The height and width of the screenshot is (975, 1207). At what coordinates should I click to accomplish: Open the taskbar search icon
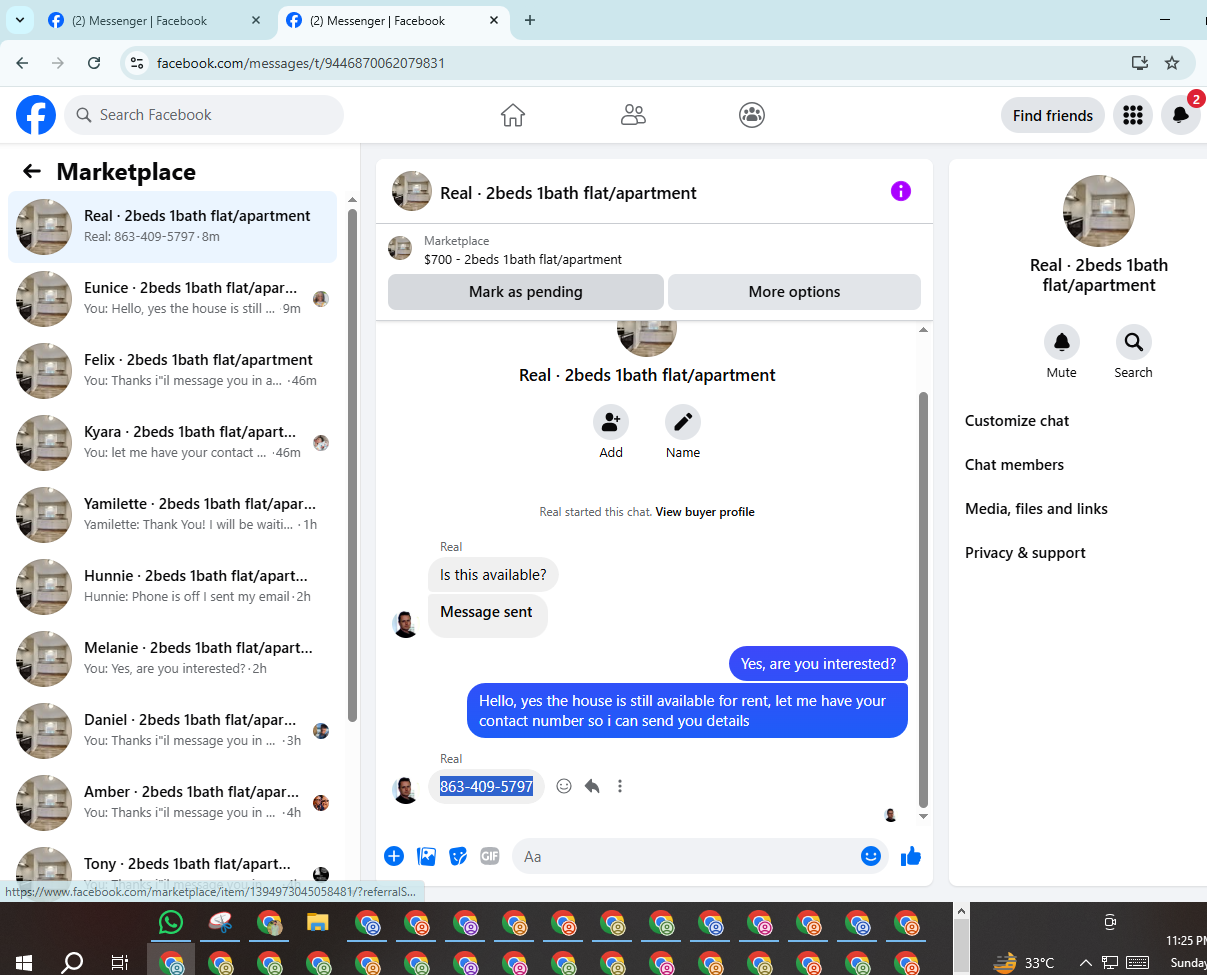coord(72,963)
